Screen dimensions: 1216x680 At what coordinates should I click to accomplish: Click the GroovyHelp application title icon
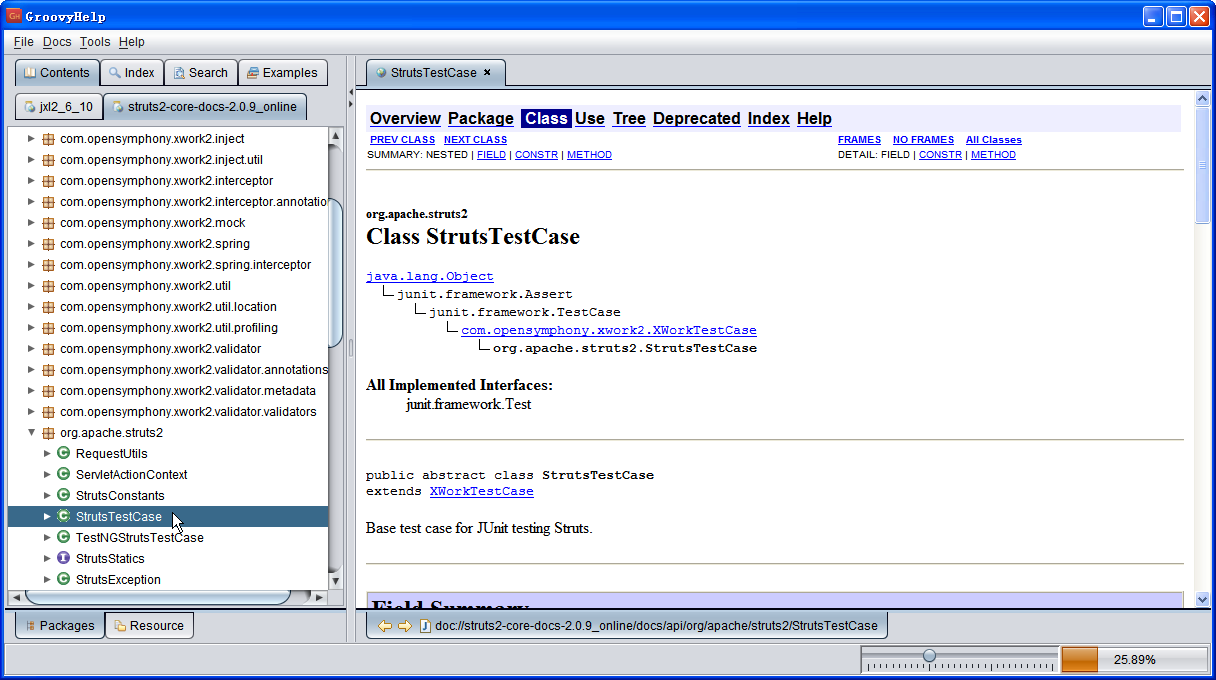pos(14,16)
